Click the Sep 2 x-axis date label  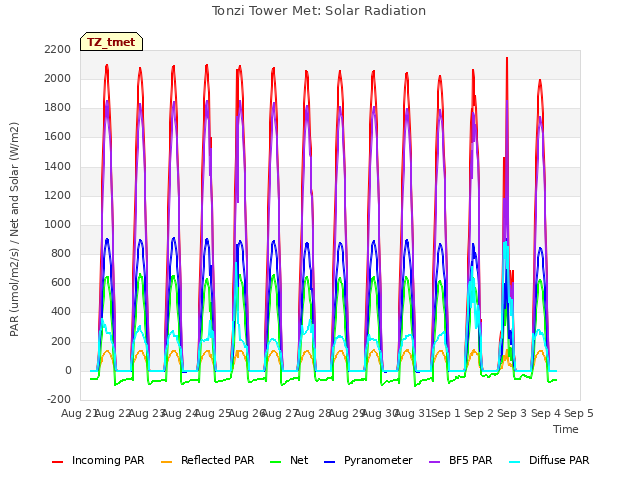479,413
